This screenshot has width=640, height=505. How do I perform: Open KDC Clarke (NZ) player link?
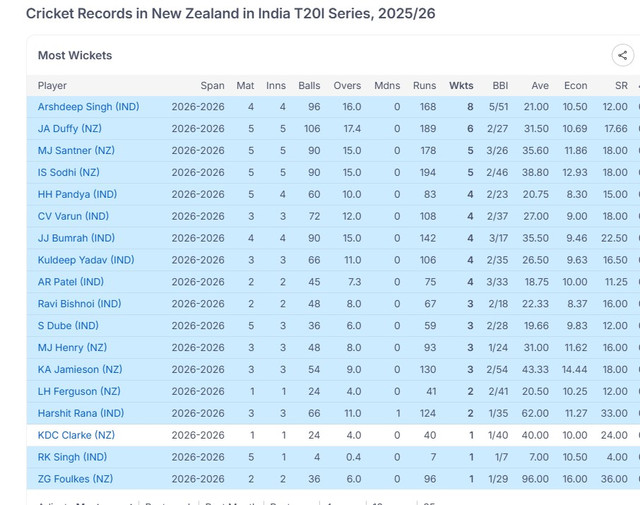tap(76, 436)
